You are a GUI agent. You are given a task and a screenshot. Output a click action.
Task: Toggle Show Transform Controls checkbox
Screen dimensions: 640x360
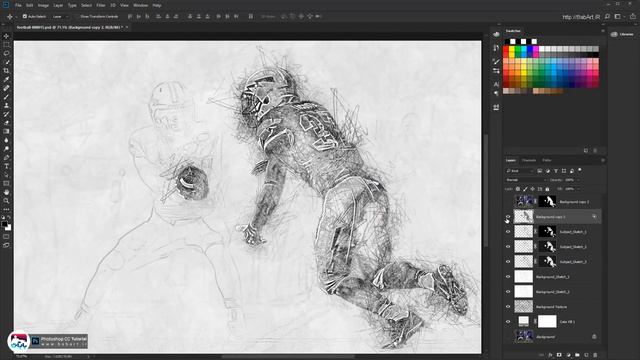(x=77, y=16)
